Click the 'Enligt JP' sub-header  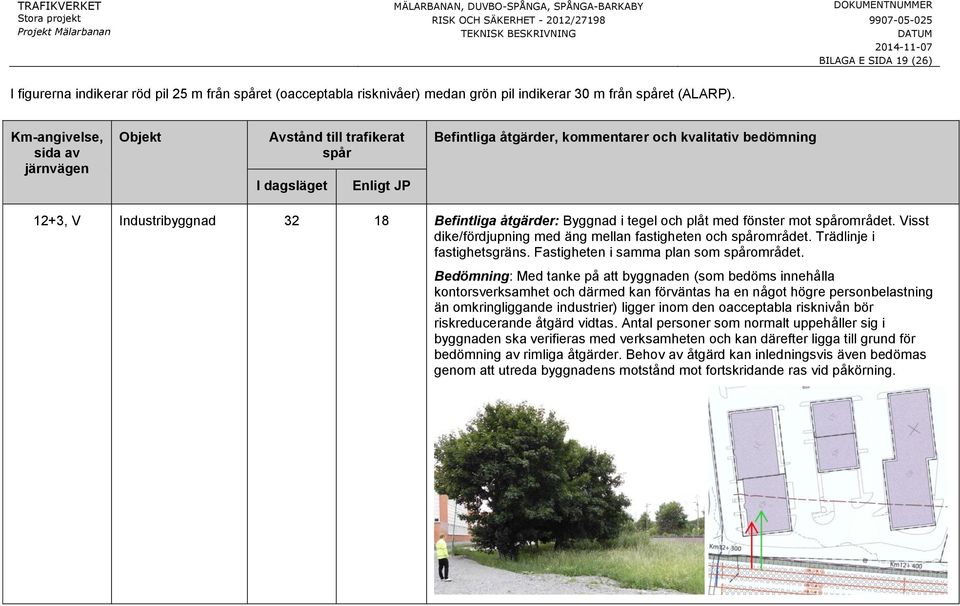pyautogui.click(x=381, y=186)
